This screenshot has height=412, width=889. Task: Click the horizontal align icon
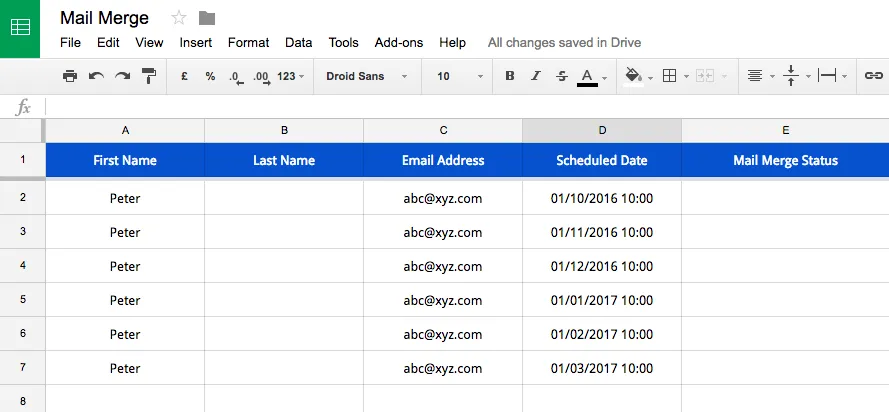pos(755,76)
